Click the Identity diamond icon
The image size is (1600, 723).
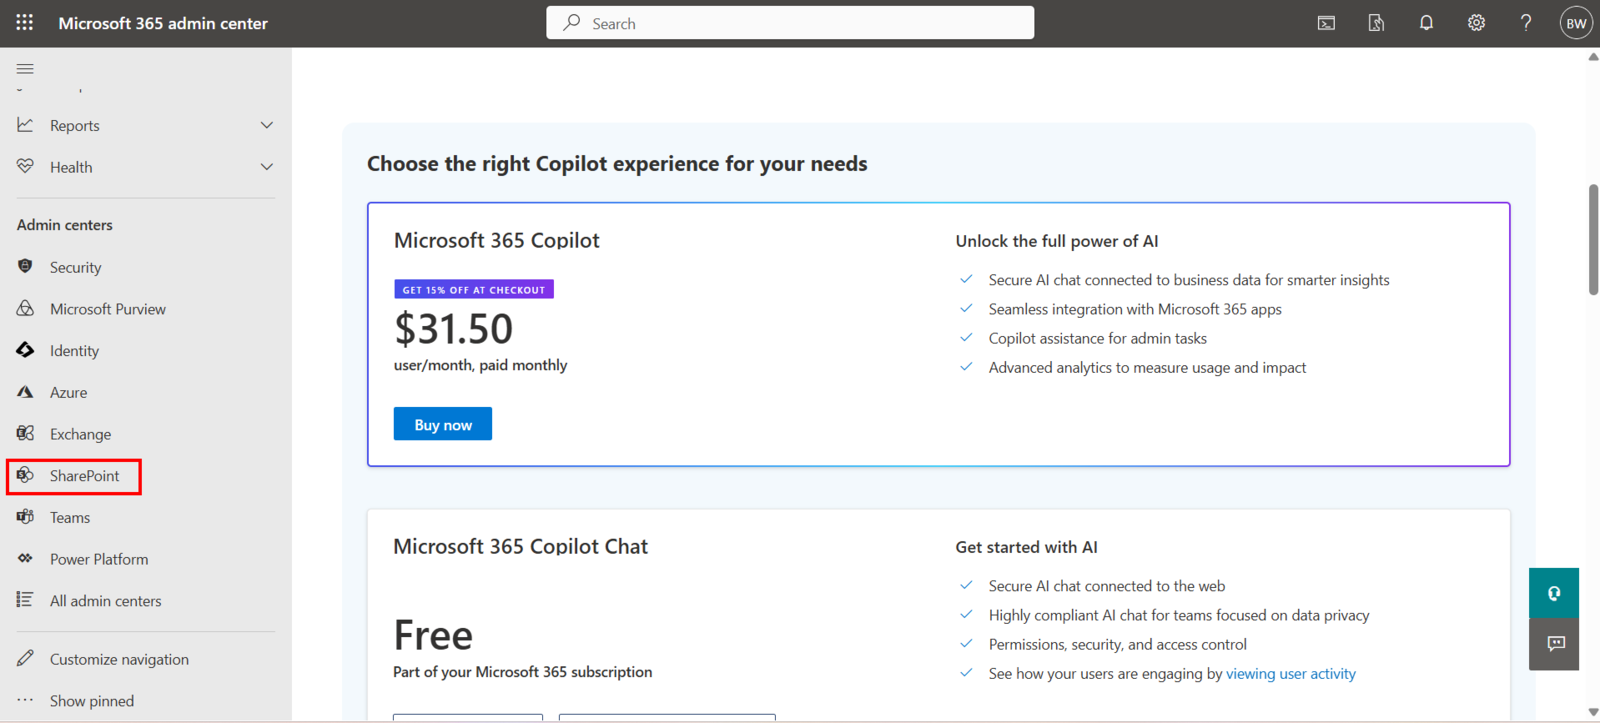[25, 350]
